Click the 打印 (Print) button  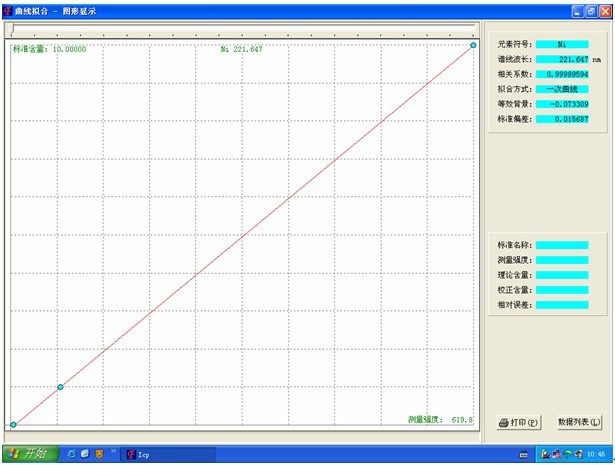pyautogui.click(x=519, y=423)
